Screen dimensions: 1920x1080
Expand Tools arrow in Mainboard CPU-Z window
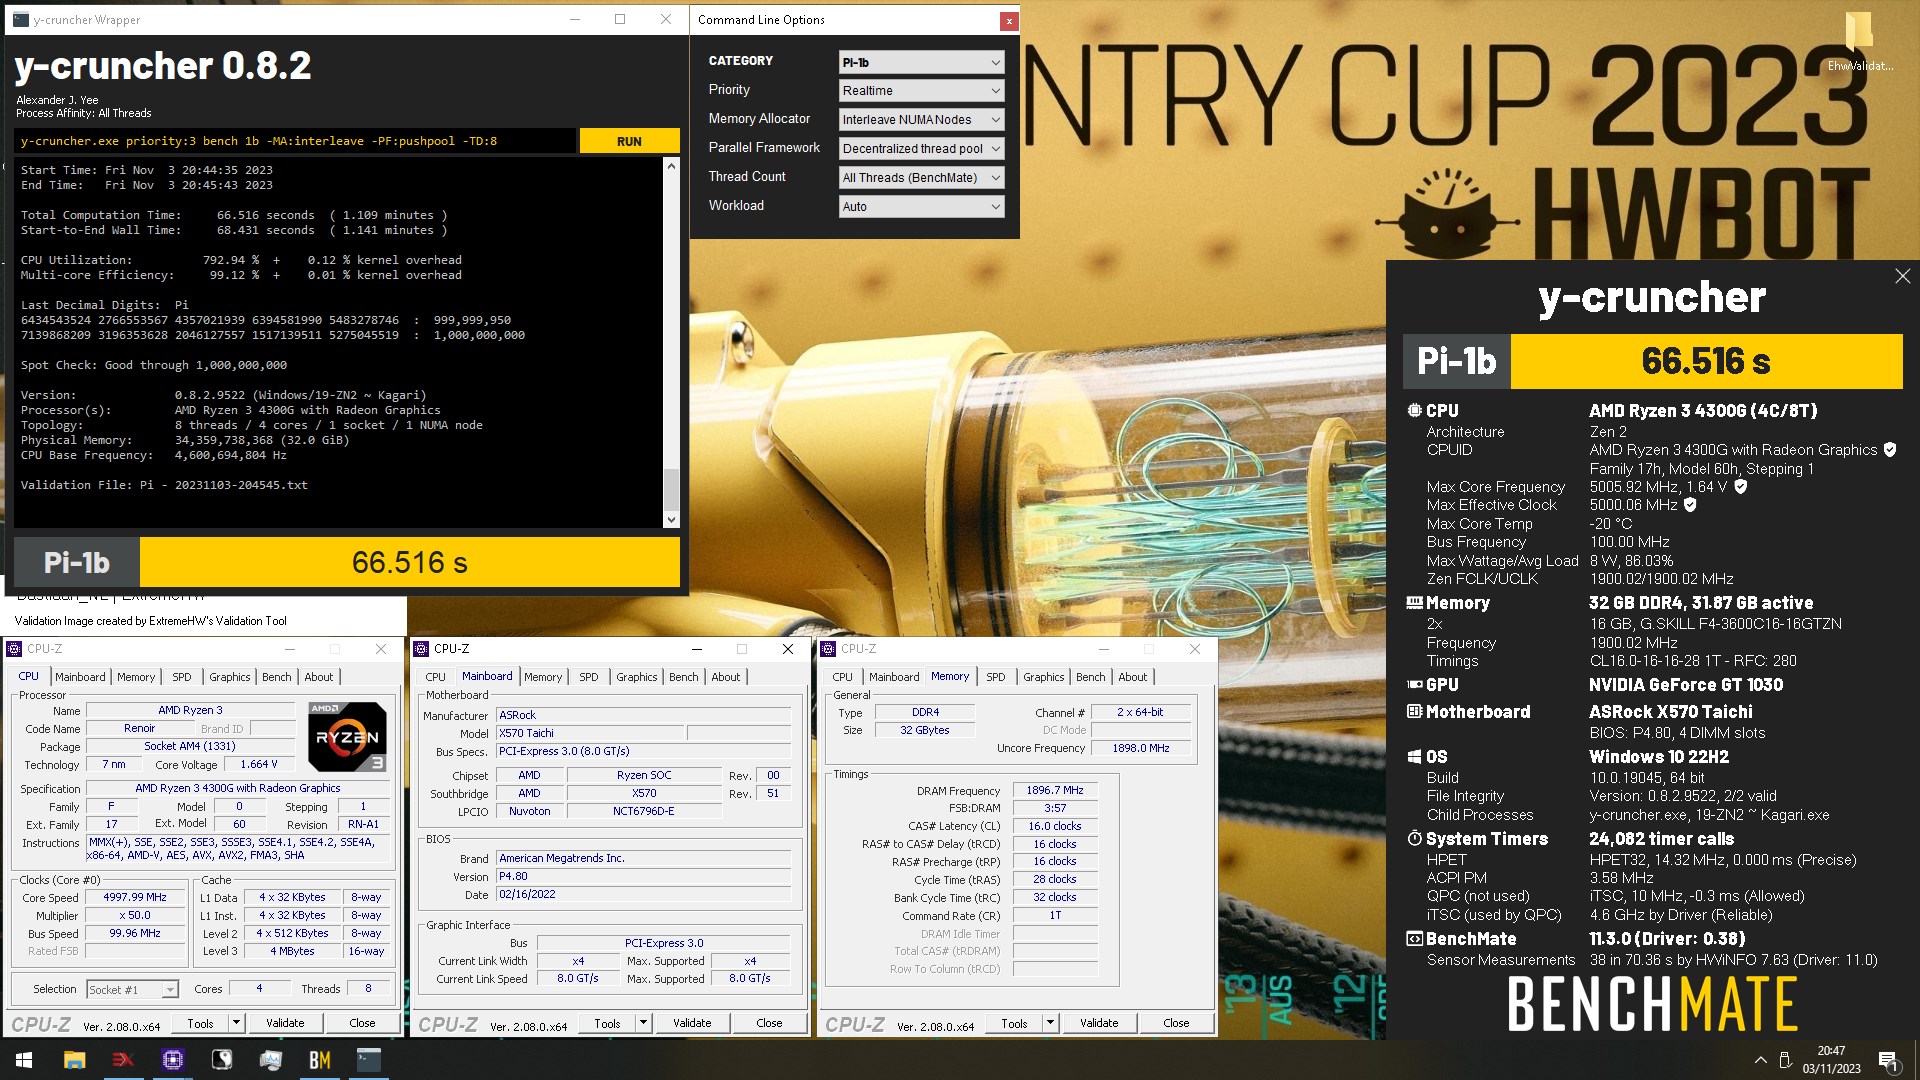[644, 1023]
